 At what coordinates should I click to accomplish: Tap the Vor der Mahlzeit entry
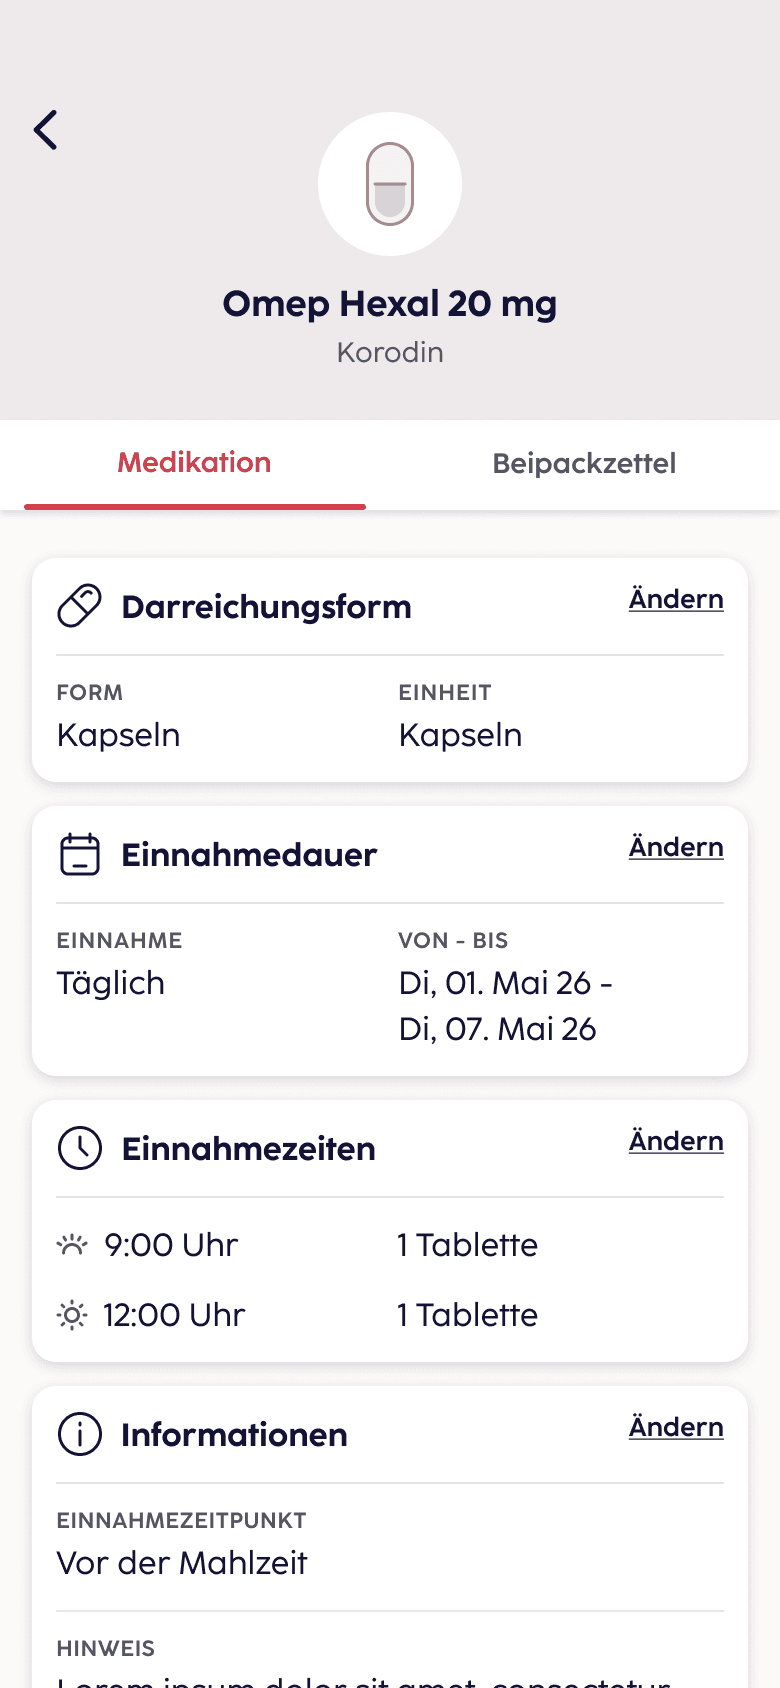click(x=182, y=1563)
